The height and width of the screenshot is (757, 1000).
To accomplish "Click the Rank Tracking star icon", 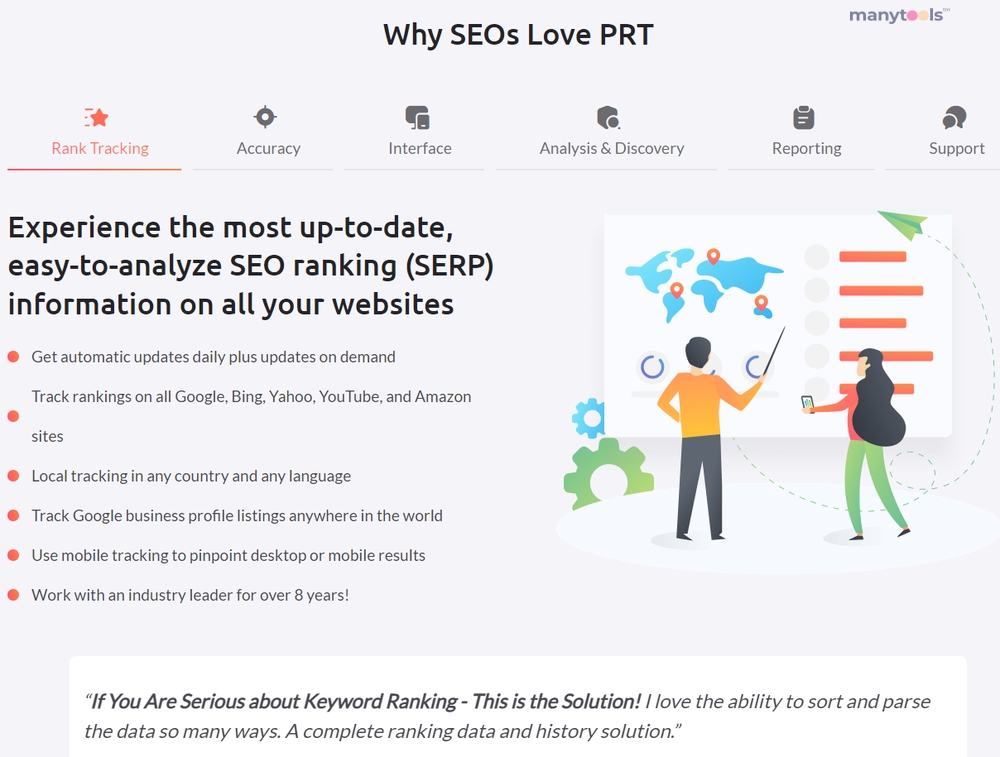I will (x=97, y=118).
